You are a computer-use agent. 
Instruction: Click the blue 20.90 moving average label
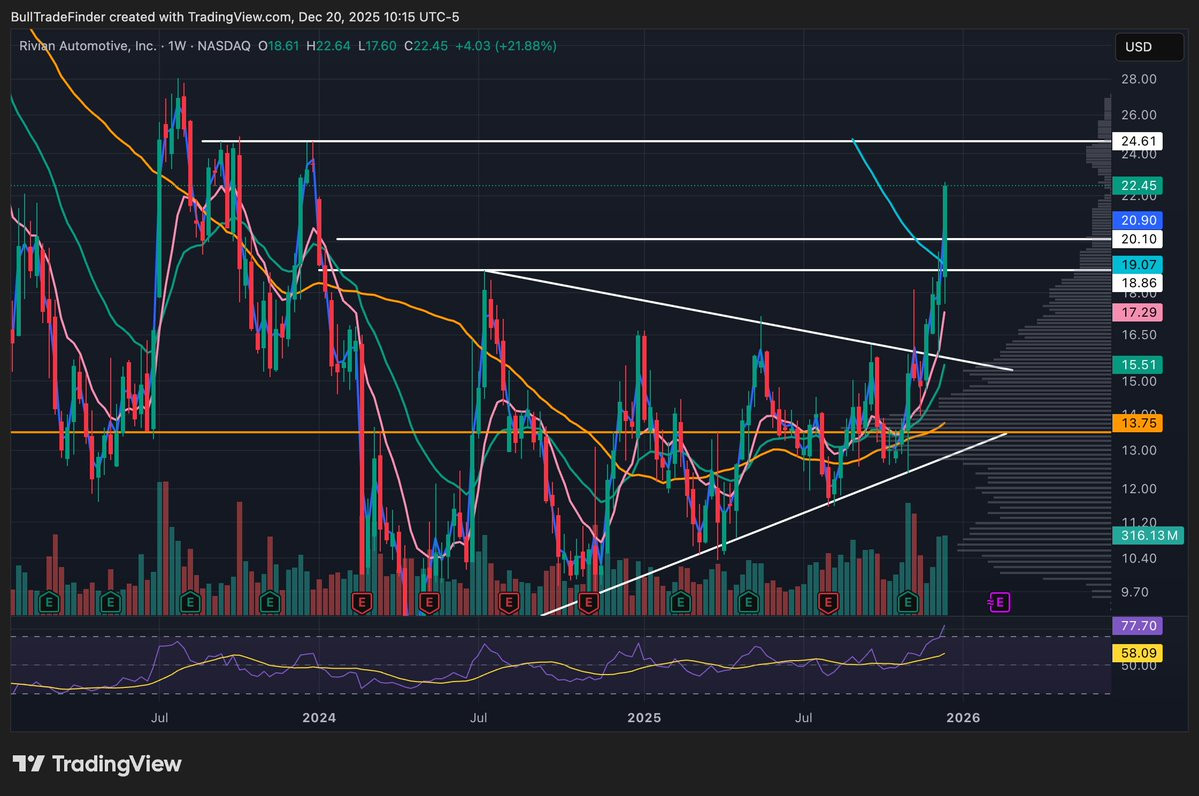tap(1137, 220)
